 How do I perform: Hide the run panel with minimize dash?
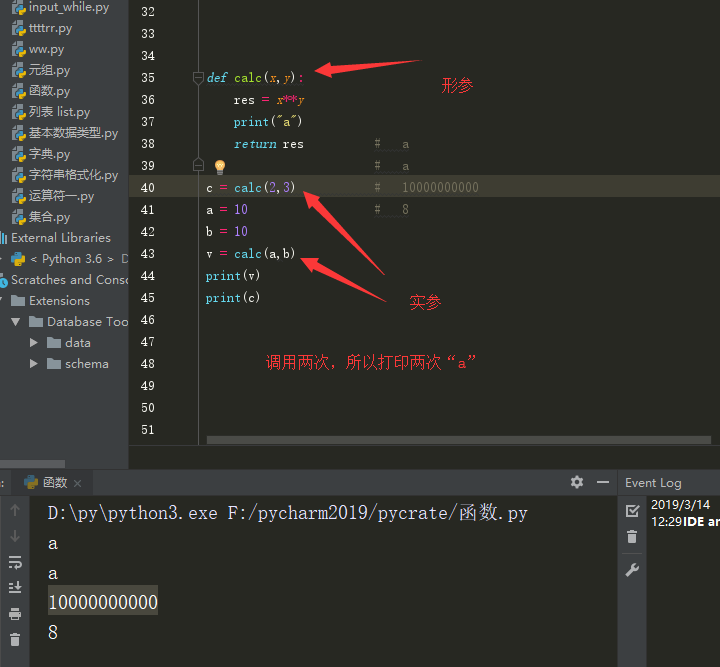pyautogui.click(x=603, y=482)
